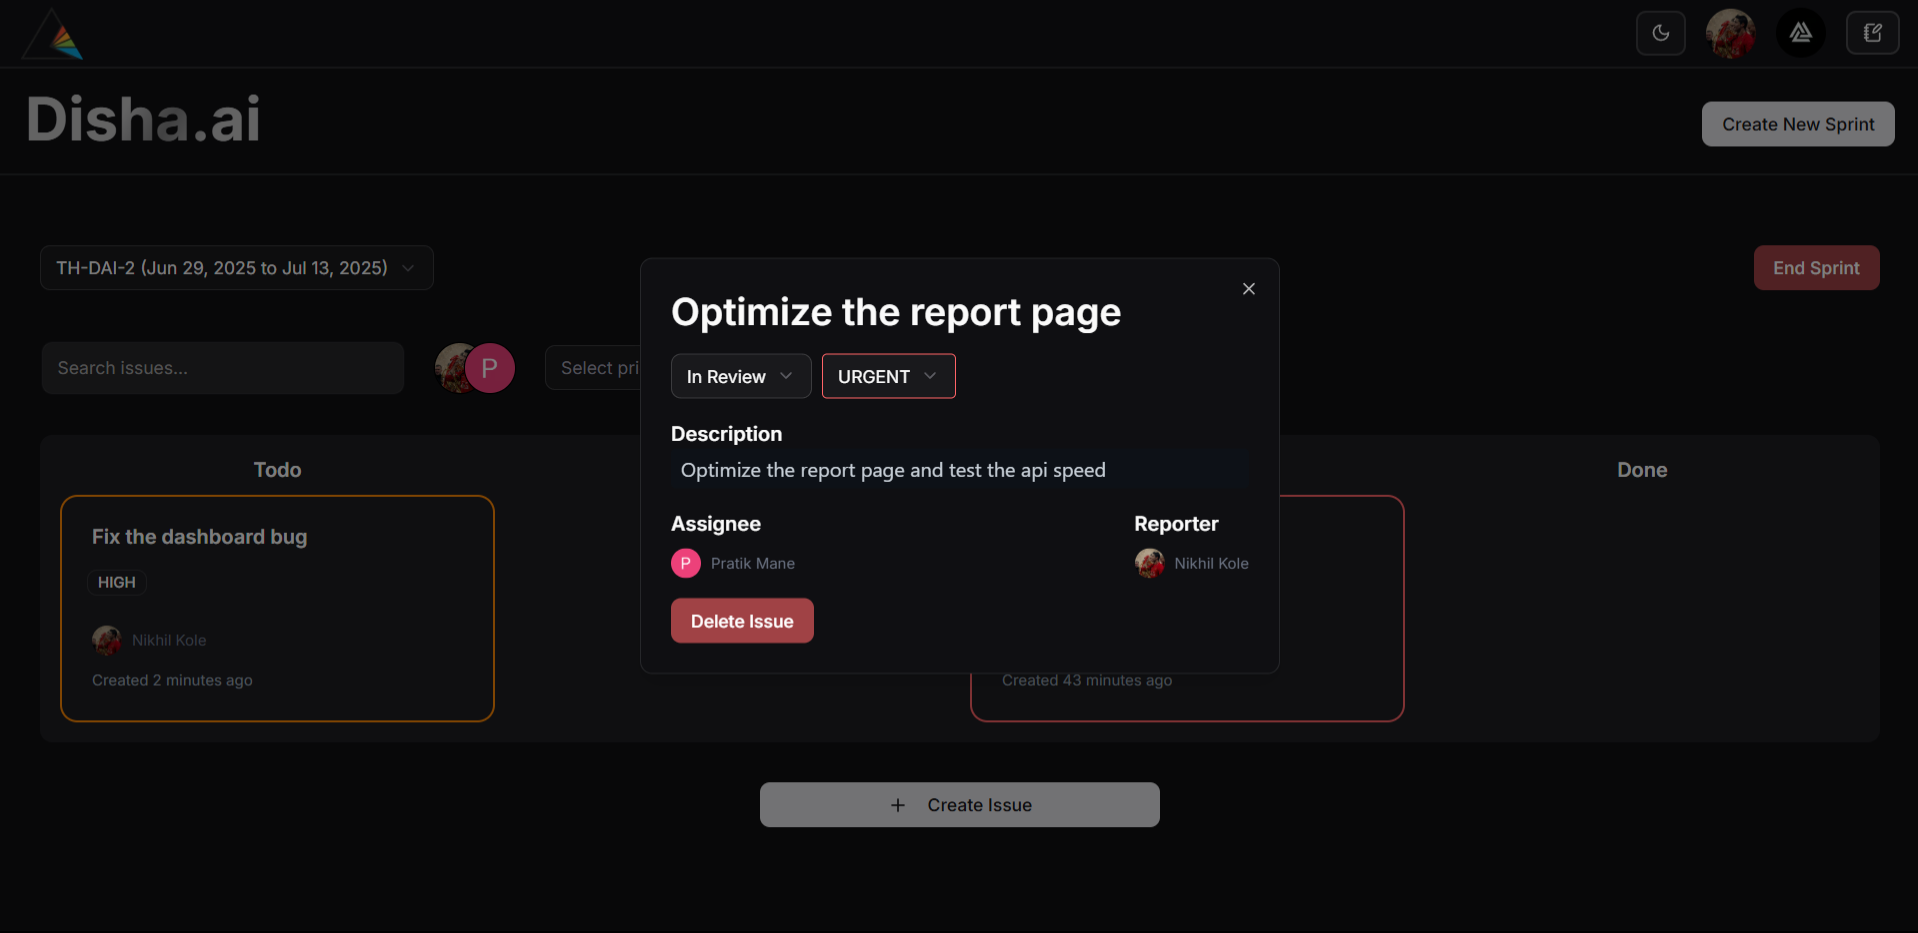Click Nikhil Kole reporter name in dialog
This screenshot has width=1918, height=933.
pos(1211,564)
